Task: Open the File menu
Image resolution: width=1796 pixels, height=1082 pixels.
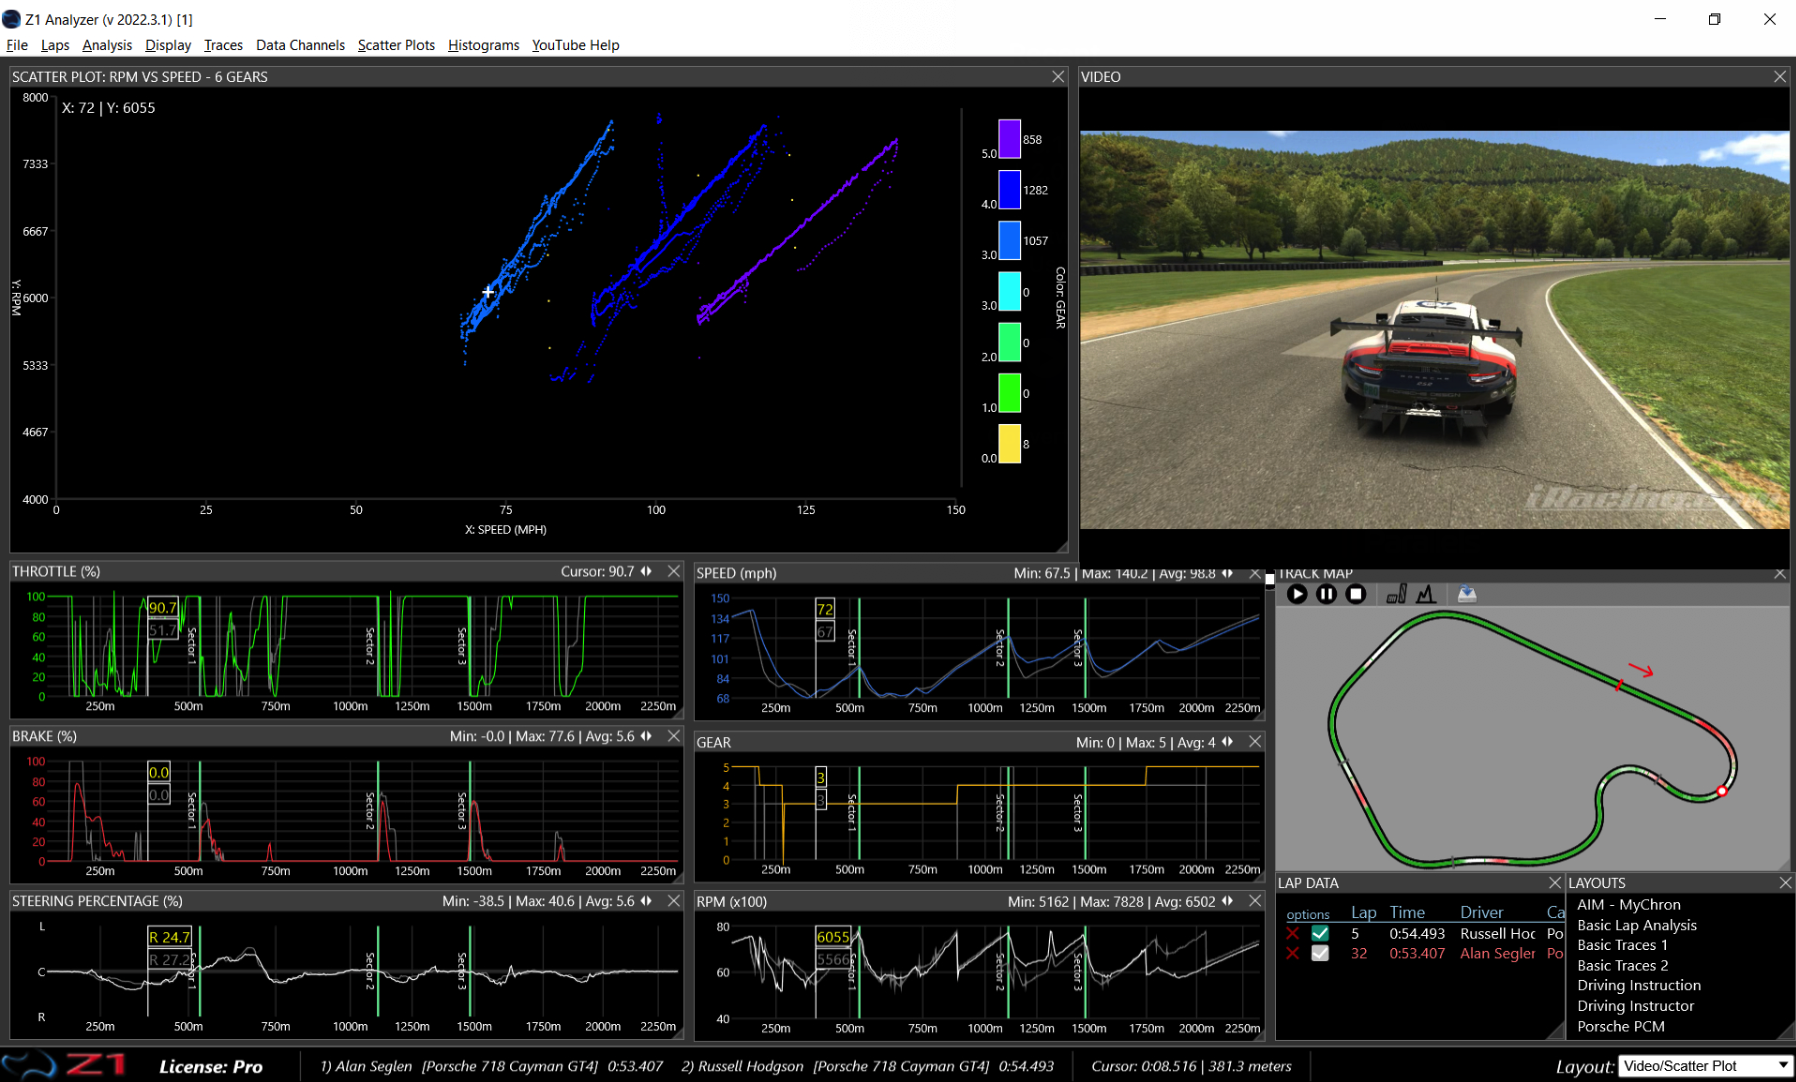Action: pyautogui.click(x=17, y=45)
